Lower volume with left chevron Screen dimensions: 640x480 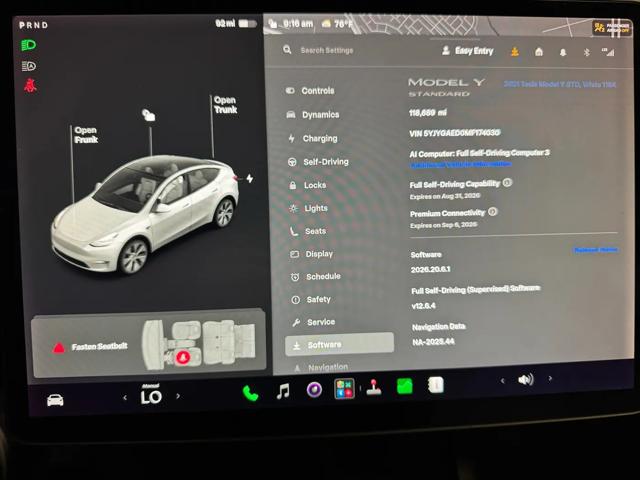[x=502, y=380]
